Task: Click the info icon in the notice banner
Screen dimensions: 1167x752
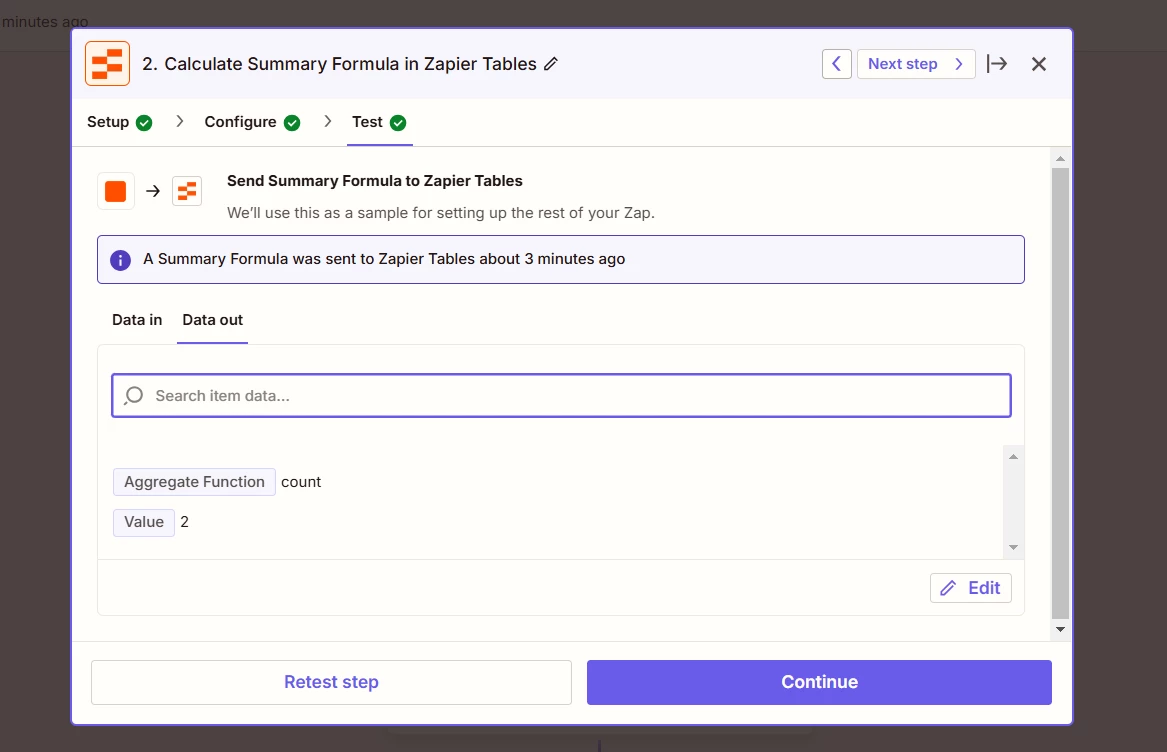Action: coord(121,260)
